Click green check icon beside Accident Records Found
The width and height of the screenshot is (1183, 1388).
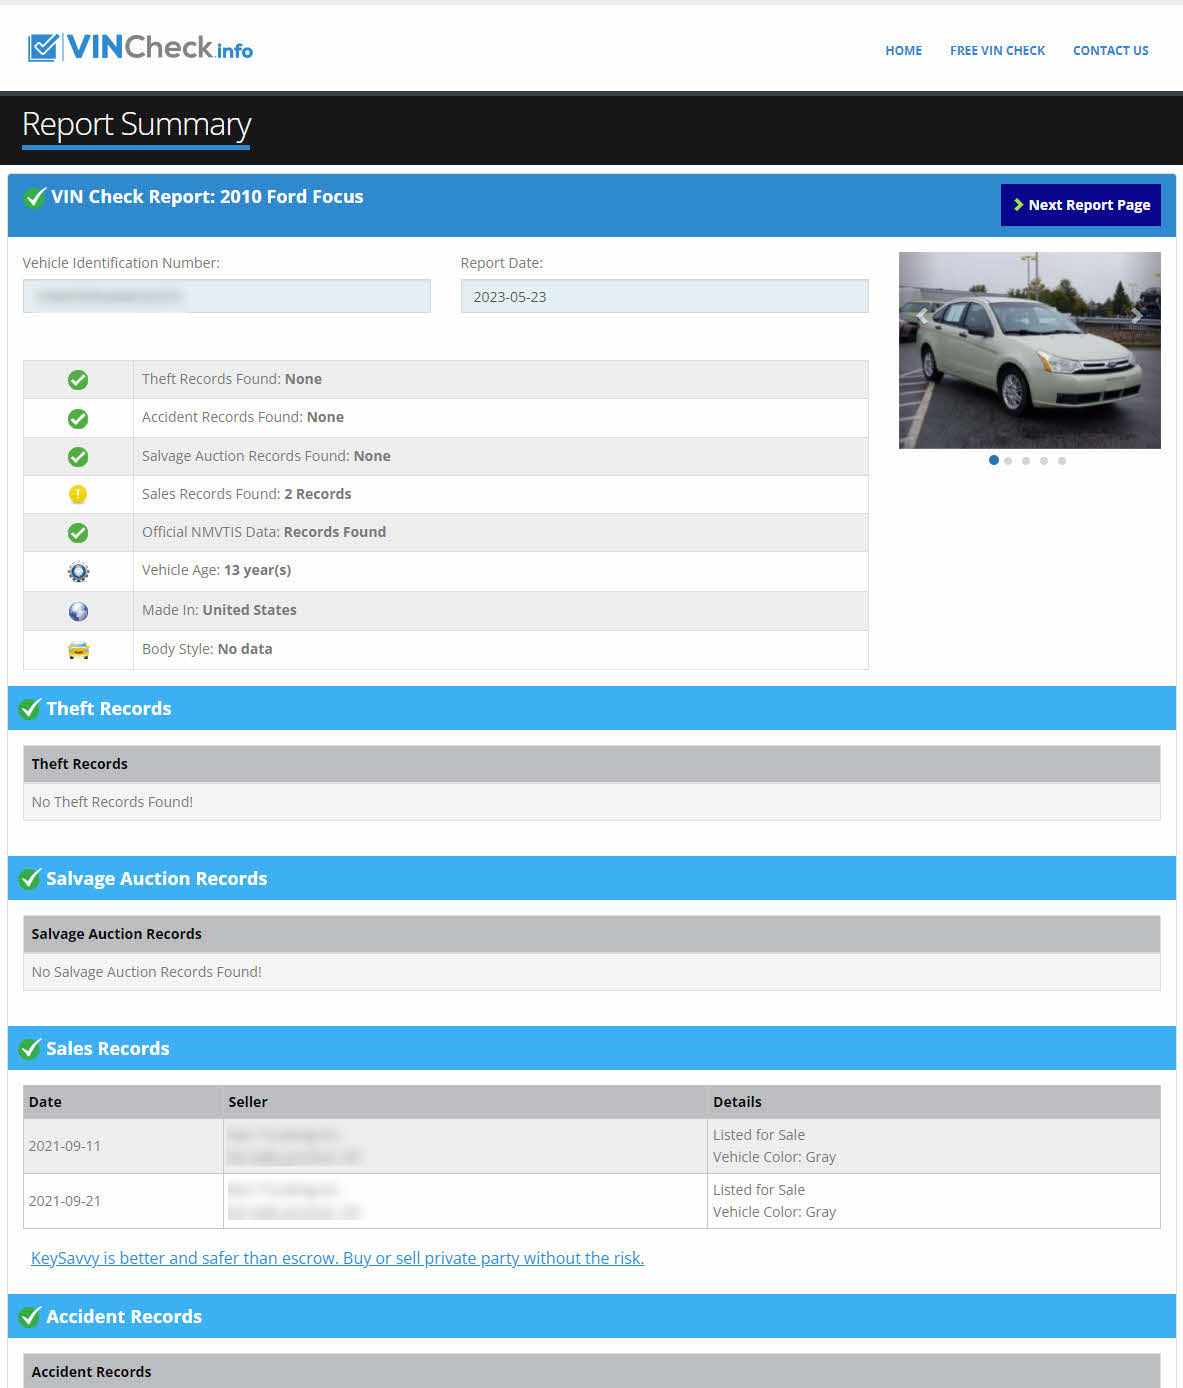tap(78, 418)
